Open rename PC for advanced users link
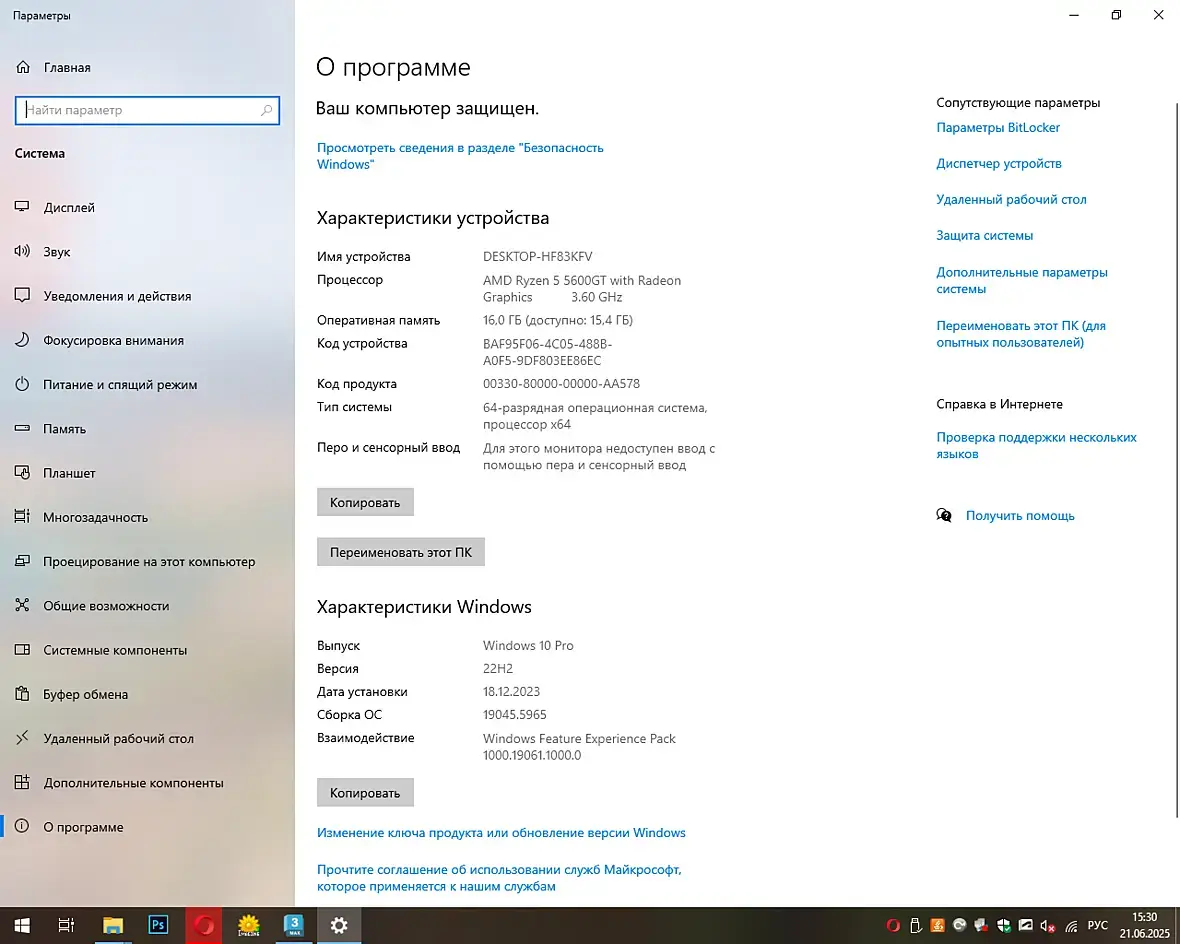 1020,333
